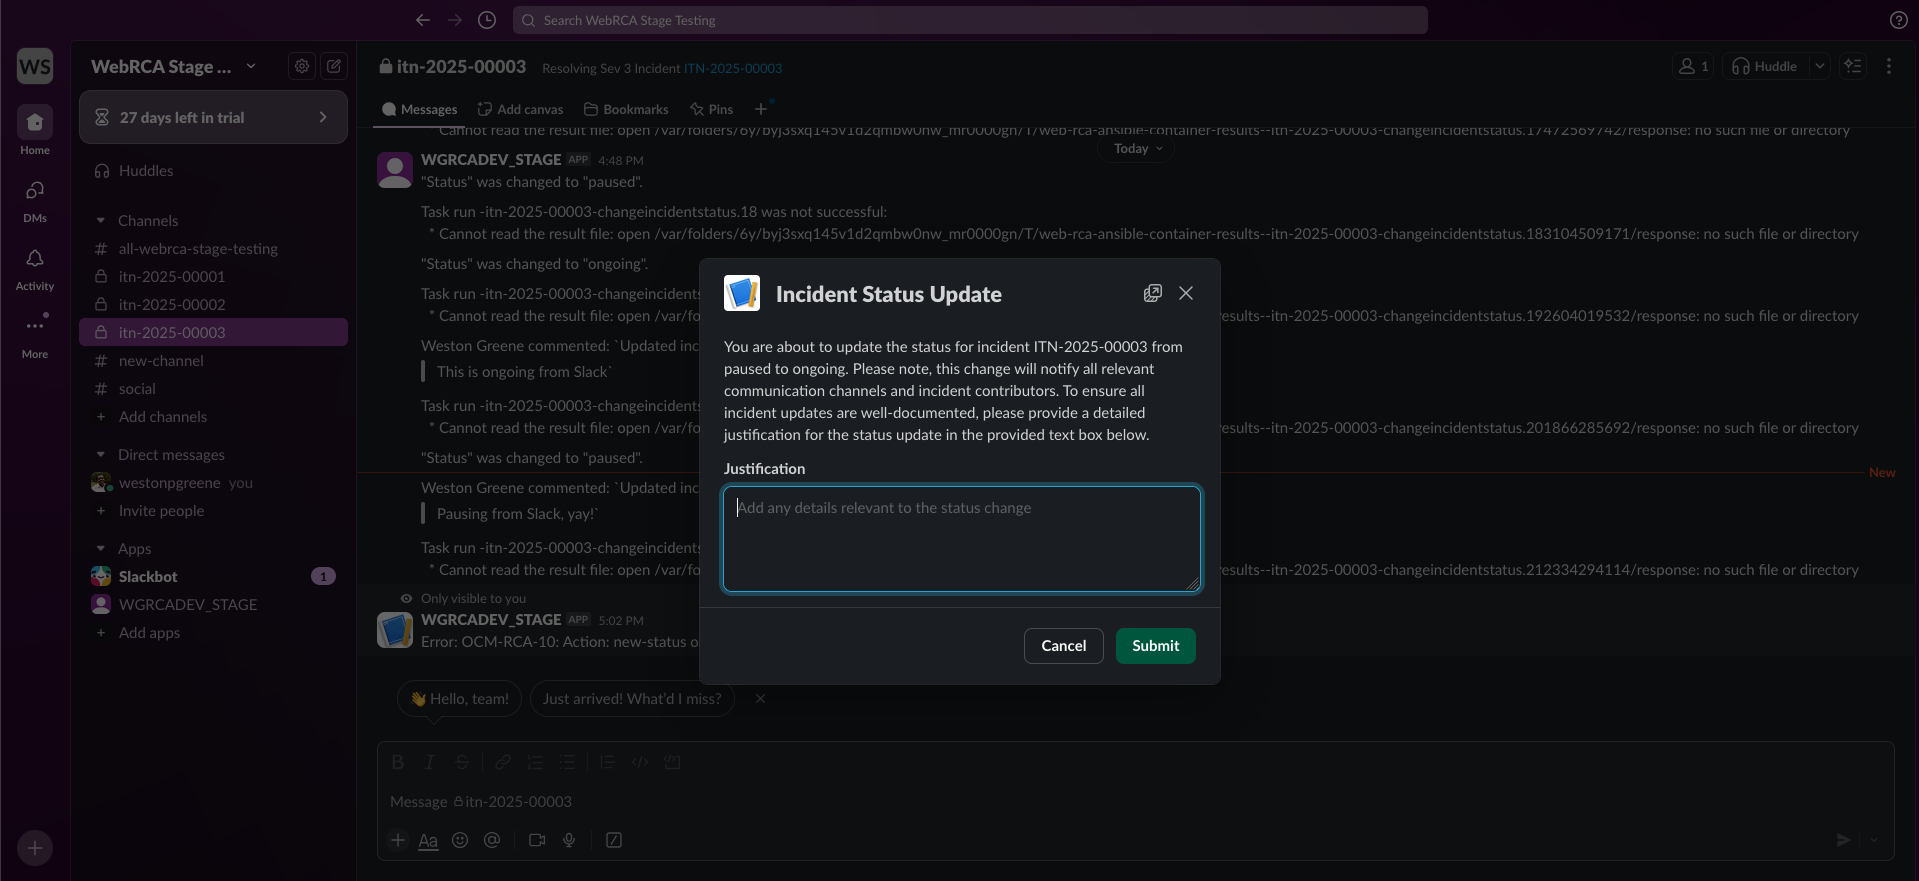Viewport: 1919px width, 881px height.
Task: Send the "Hello, team!" suggested reply
Action: tap(461, 699)
